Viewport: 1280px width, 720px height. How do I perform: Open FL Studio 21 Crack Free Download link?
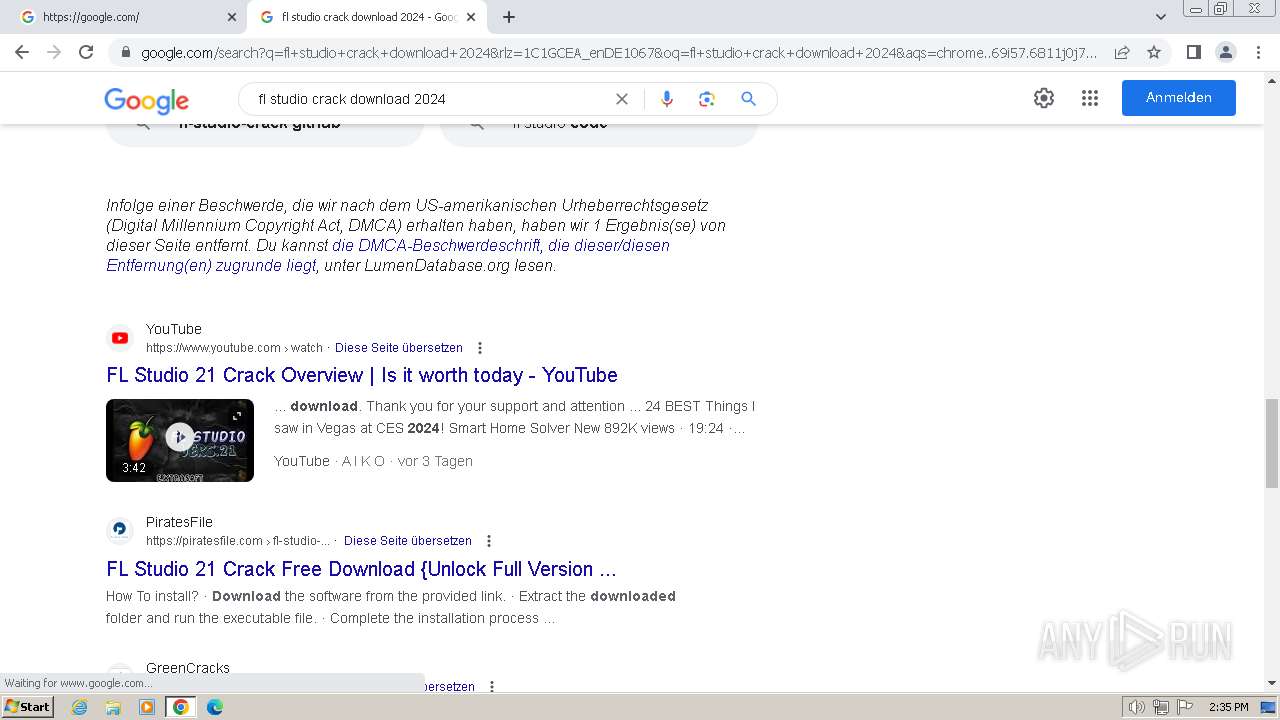coord(361,569)
